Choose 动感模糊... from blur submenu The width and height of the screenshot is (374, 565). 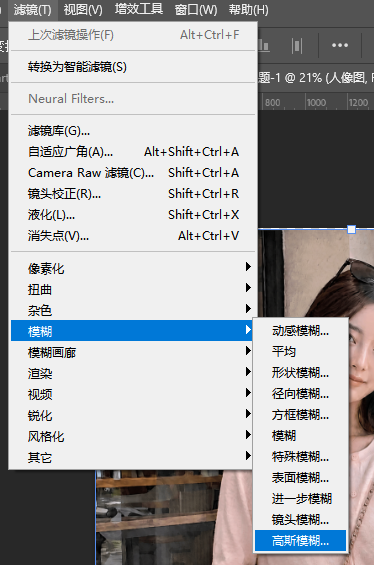300,330
